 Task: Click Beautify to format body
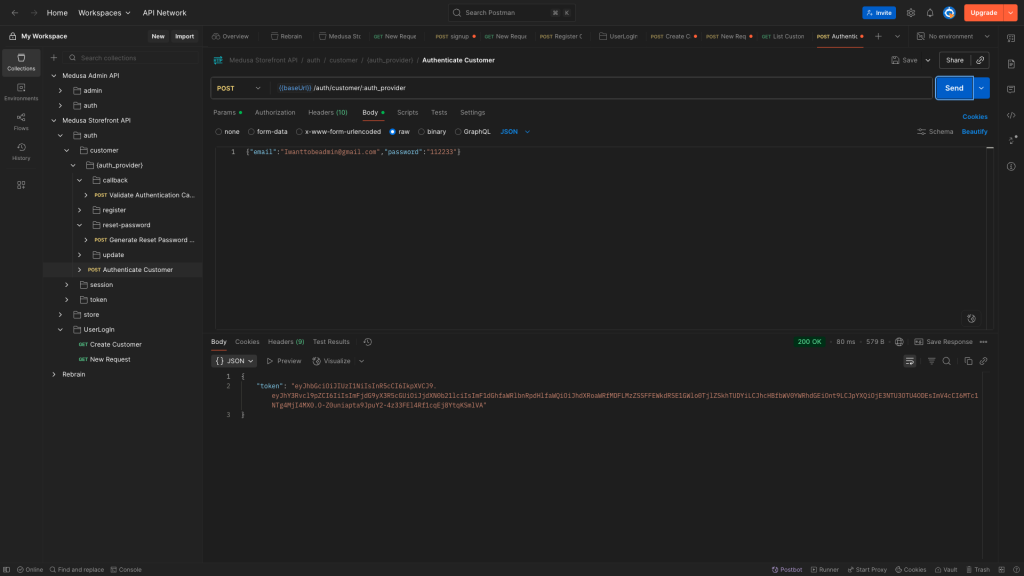[x=974, y=132]
